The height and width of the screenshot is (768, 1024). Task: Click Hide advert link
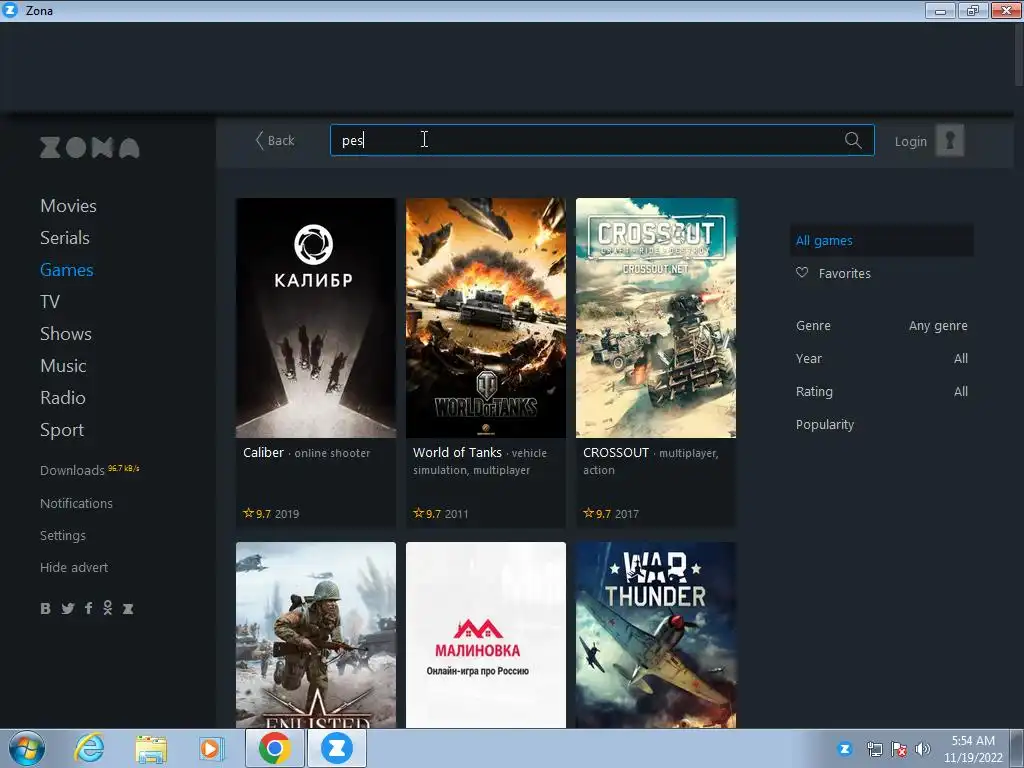coord(74,568)
